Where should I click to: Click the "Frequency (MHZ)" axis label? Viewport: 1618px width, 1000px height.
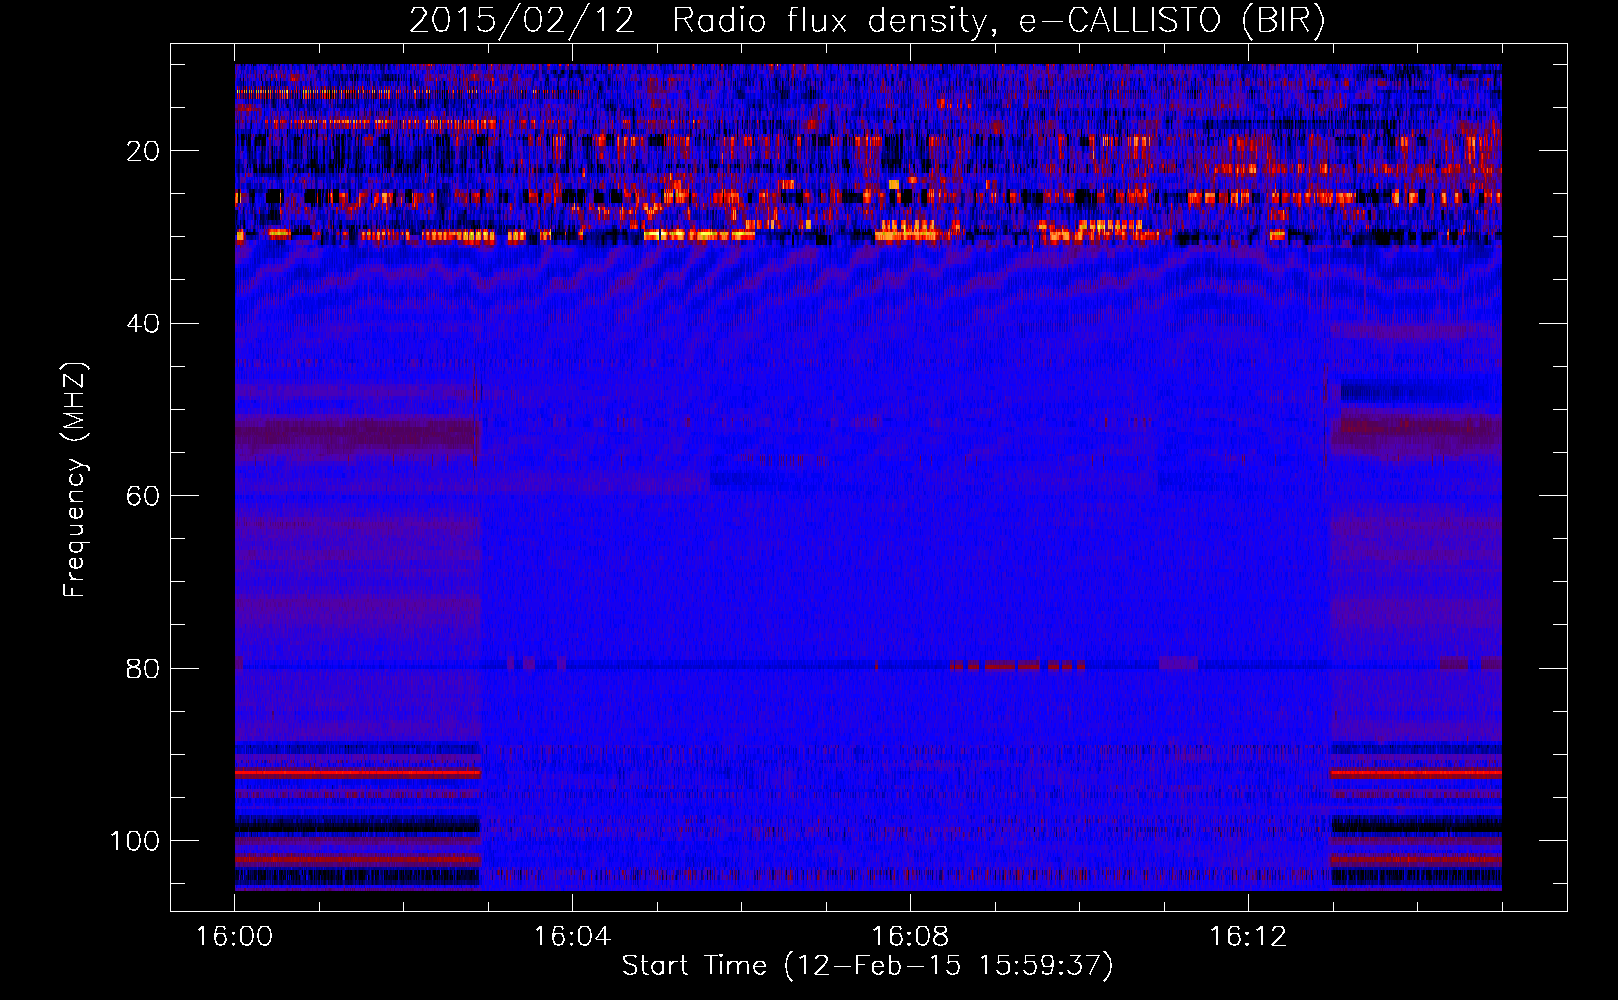point(75,480)
